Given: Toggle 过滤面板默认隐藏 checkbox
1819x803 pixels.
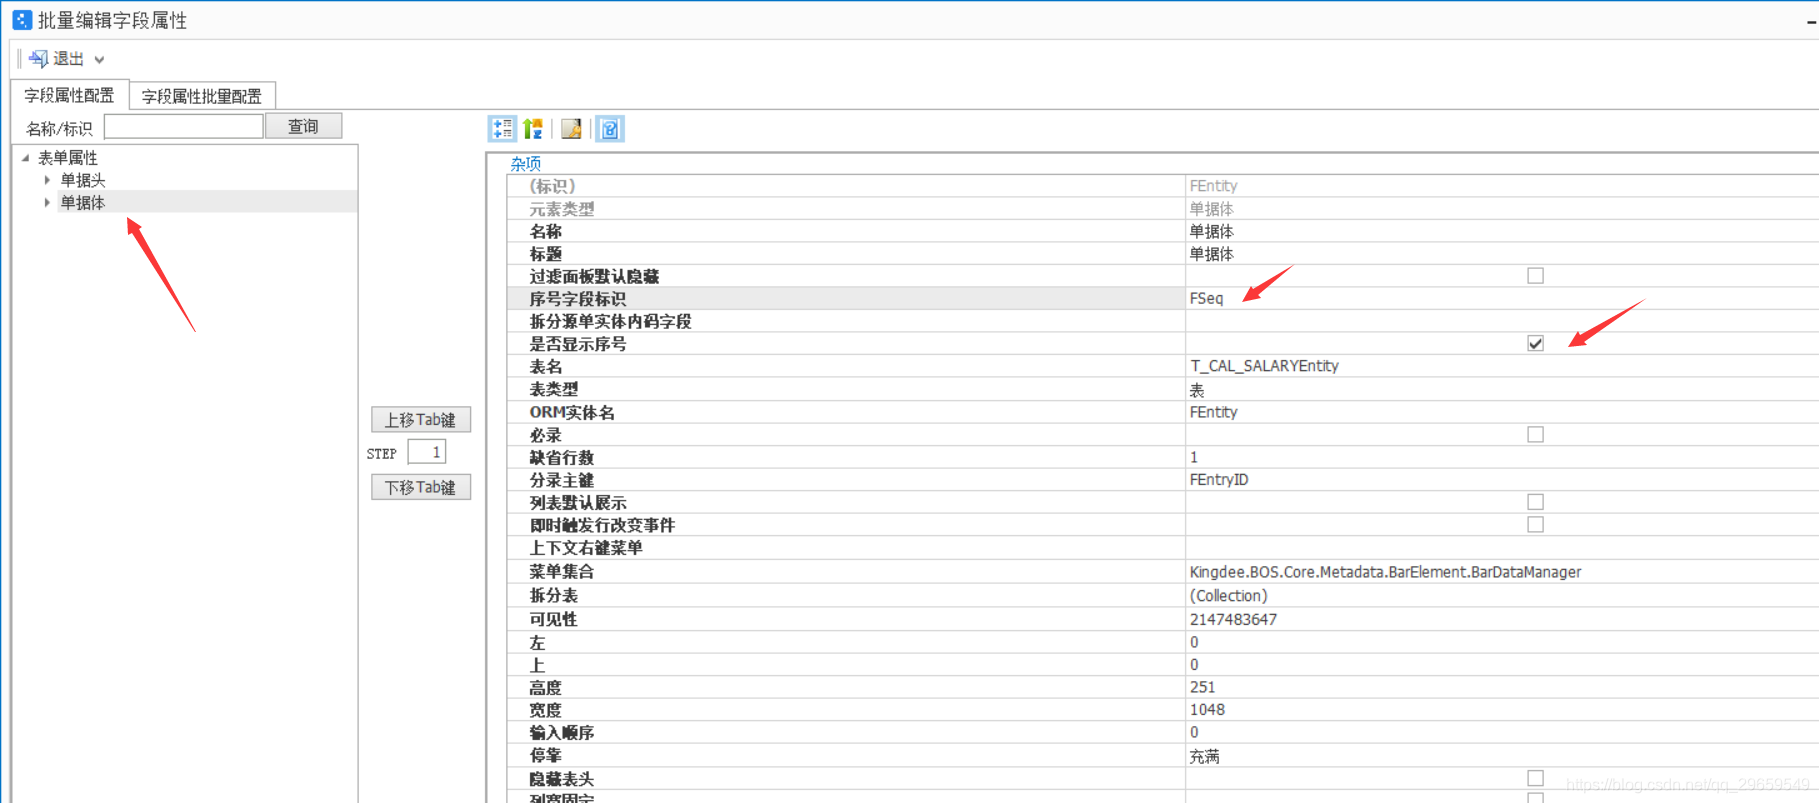Looking at the screenshot, I should click(x=1535, y=276).
